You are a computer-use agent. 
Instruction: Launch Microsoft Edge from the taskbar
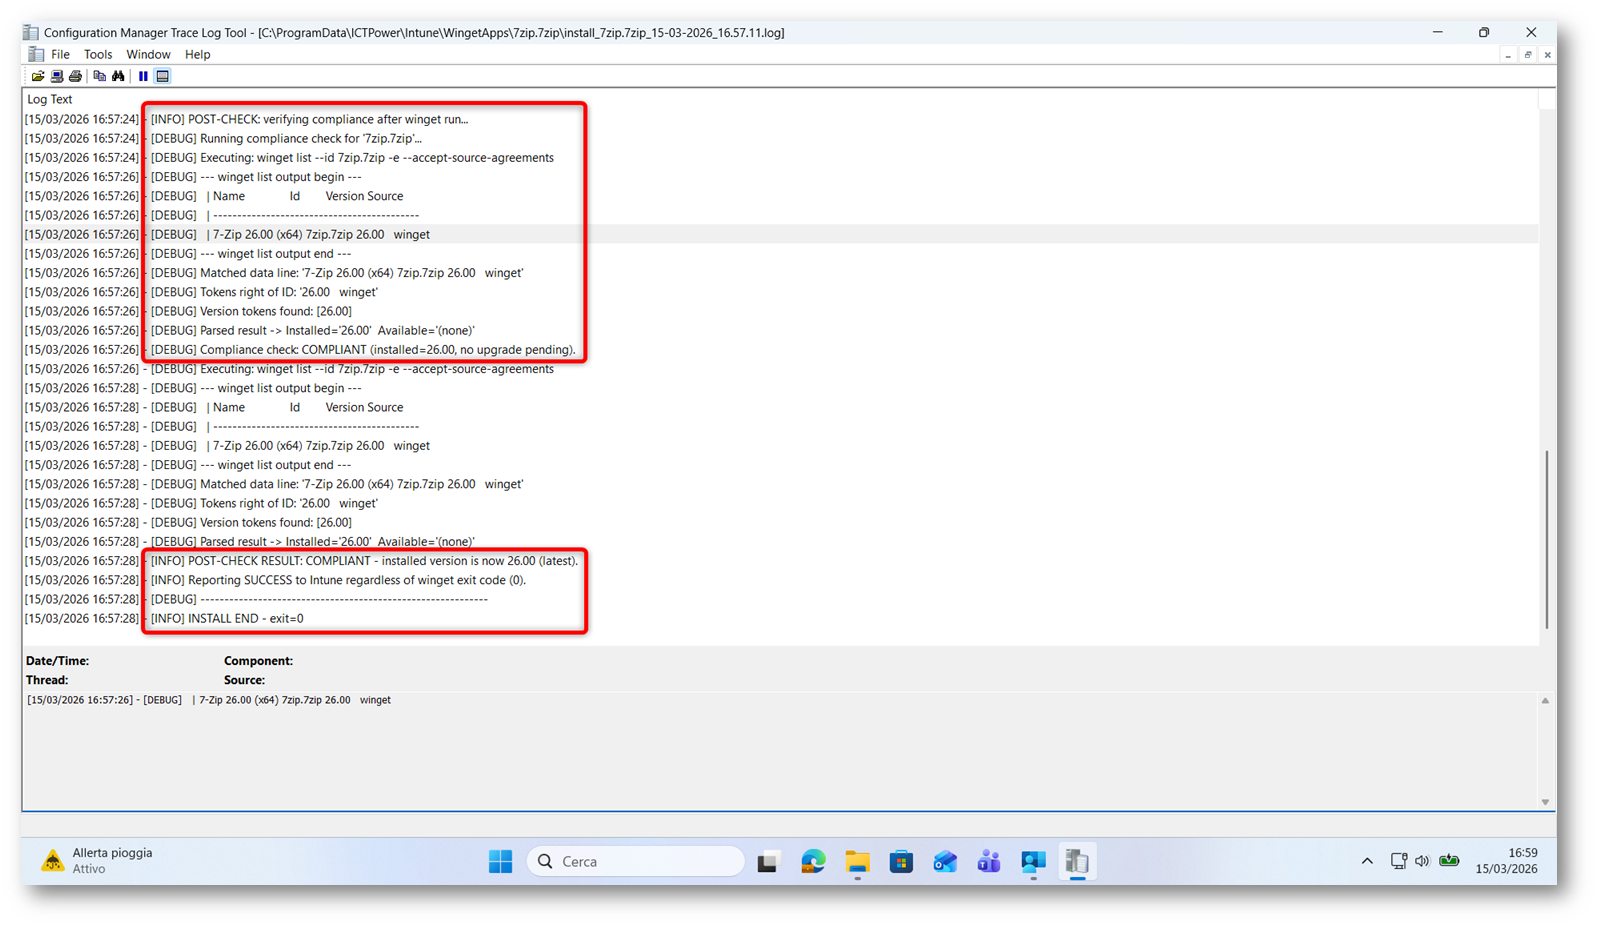[x=813, y=861]
